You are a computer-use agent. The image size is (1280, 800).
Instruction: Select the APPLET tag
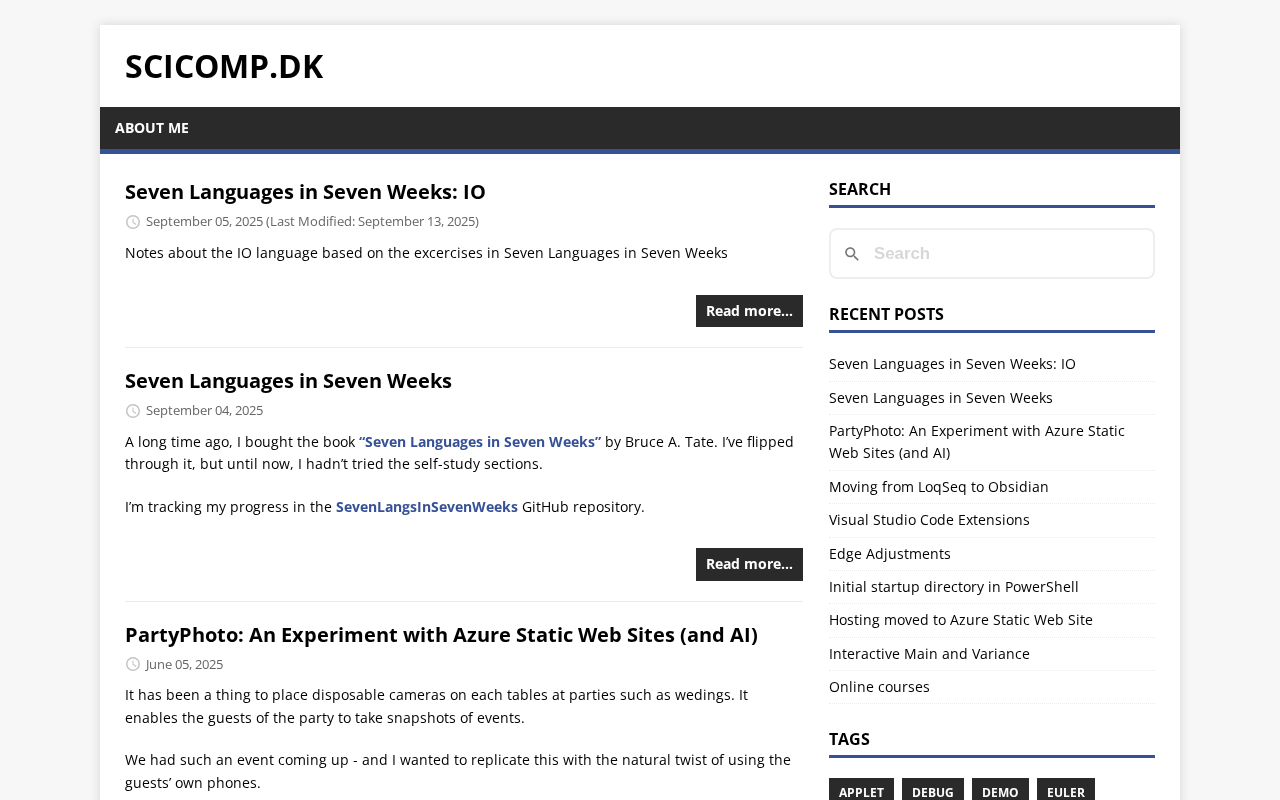click(861, 791)
